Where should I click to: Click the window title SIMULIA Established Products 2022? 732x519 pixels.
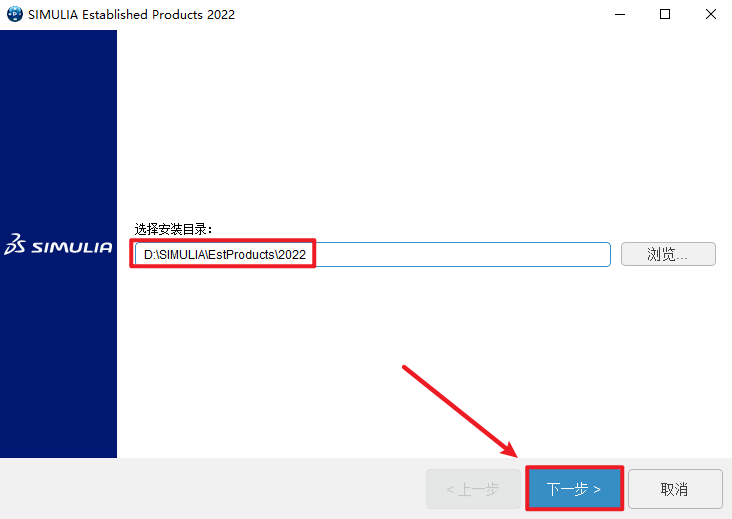point(131,14)
